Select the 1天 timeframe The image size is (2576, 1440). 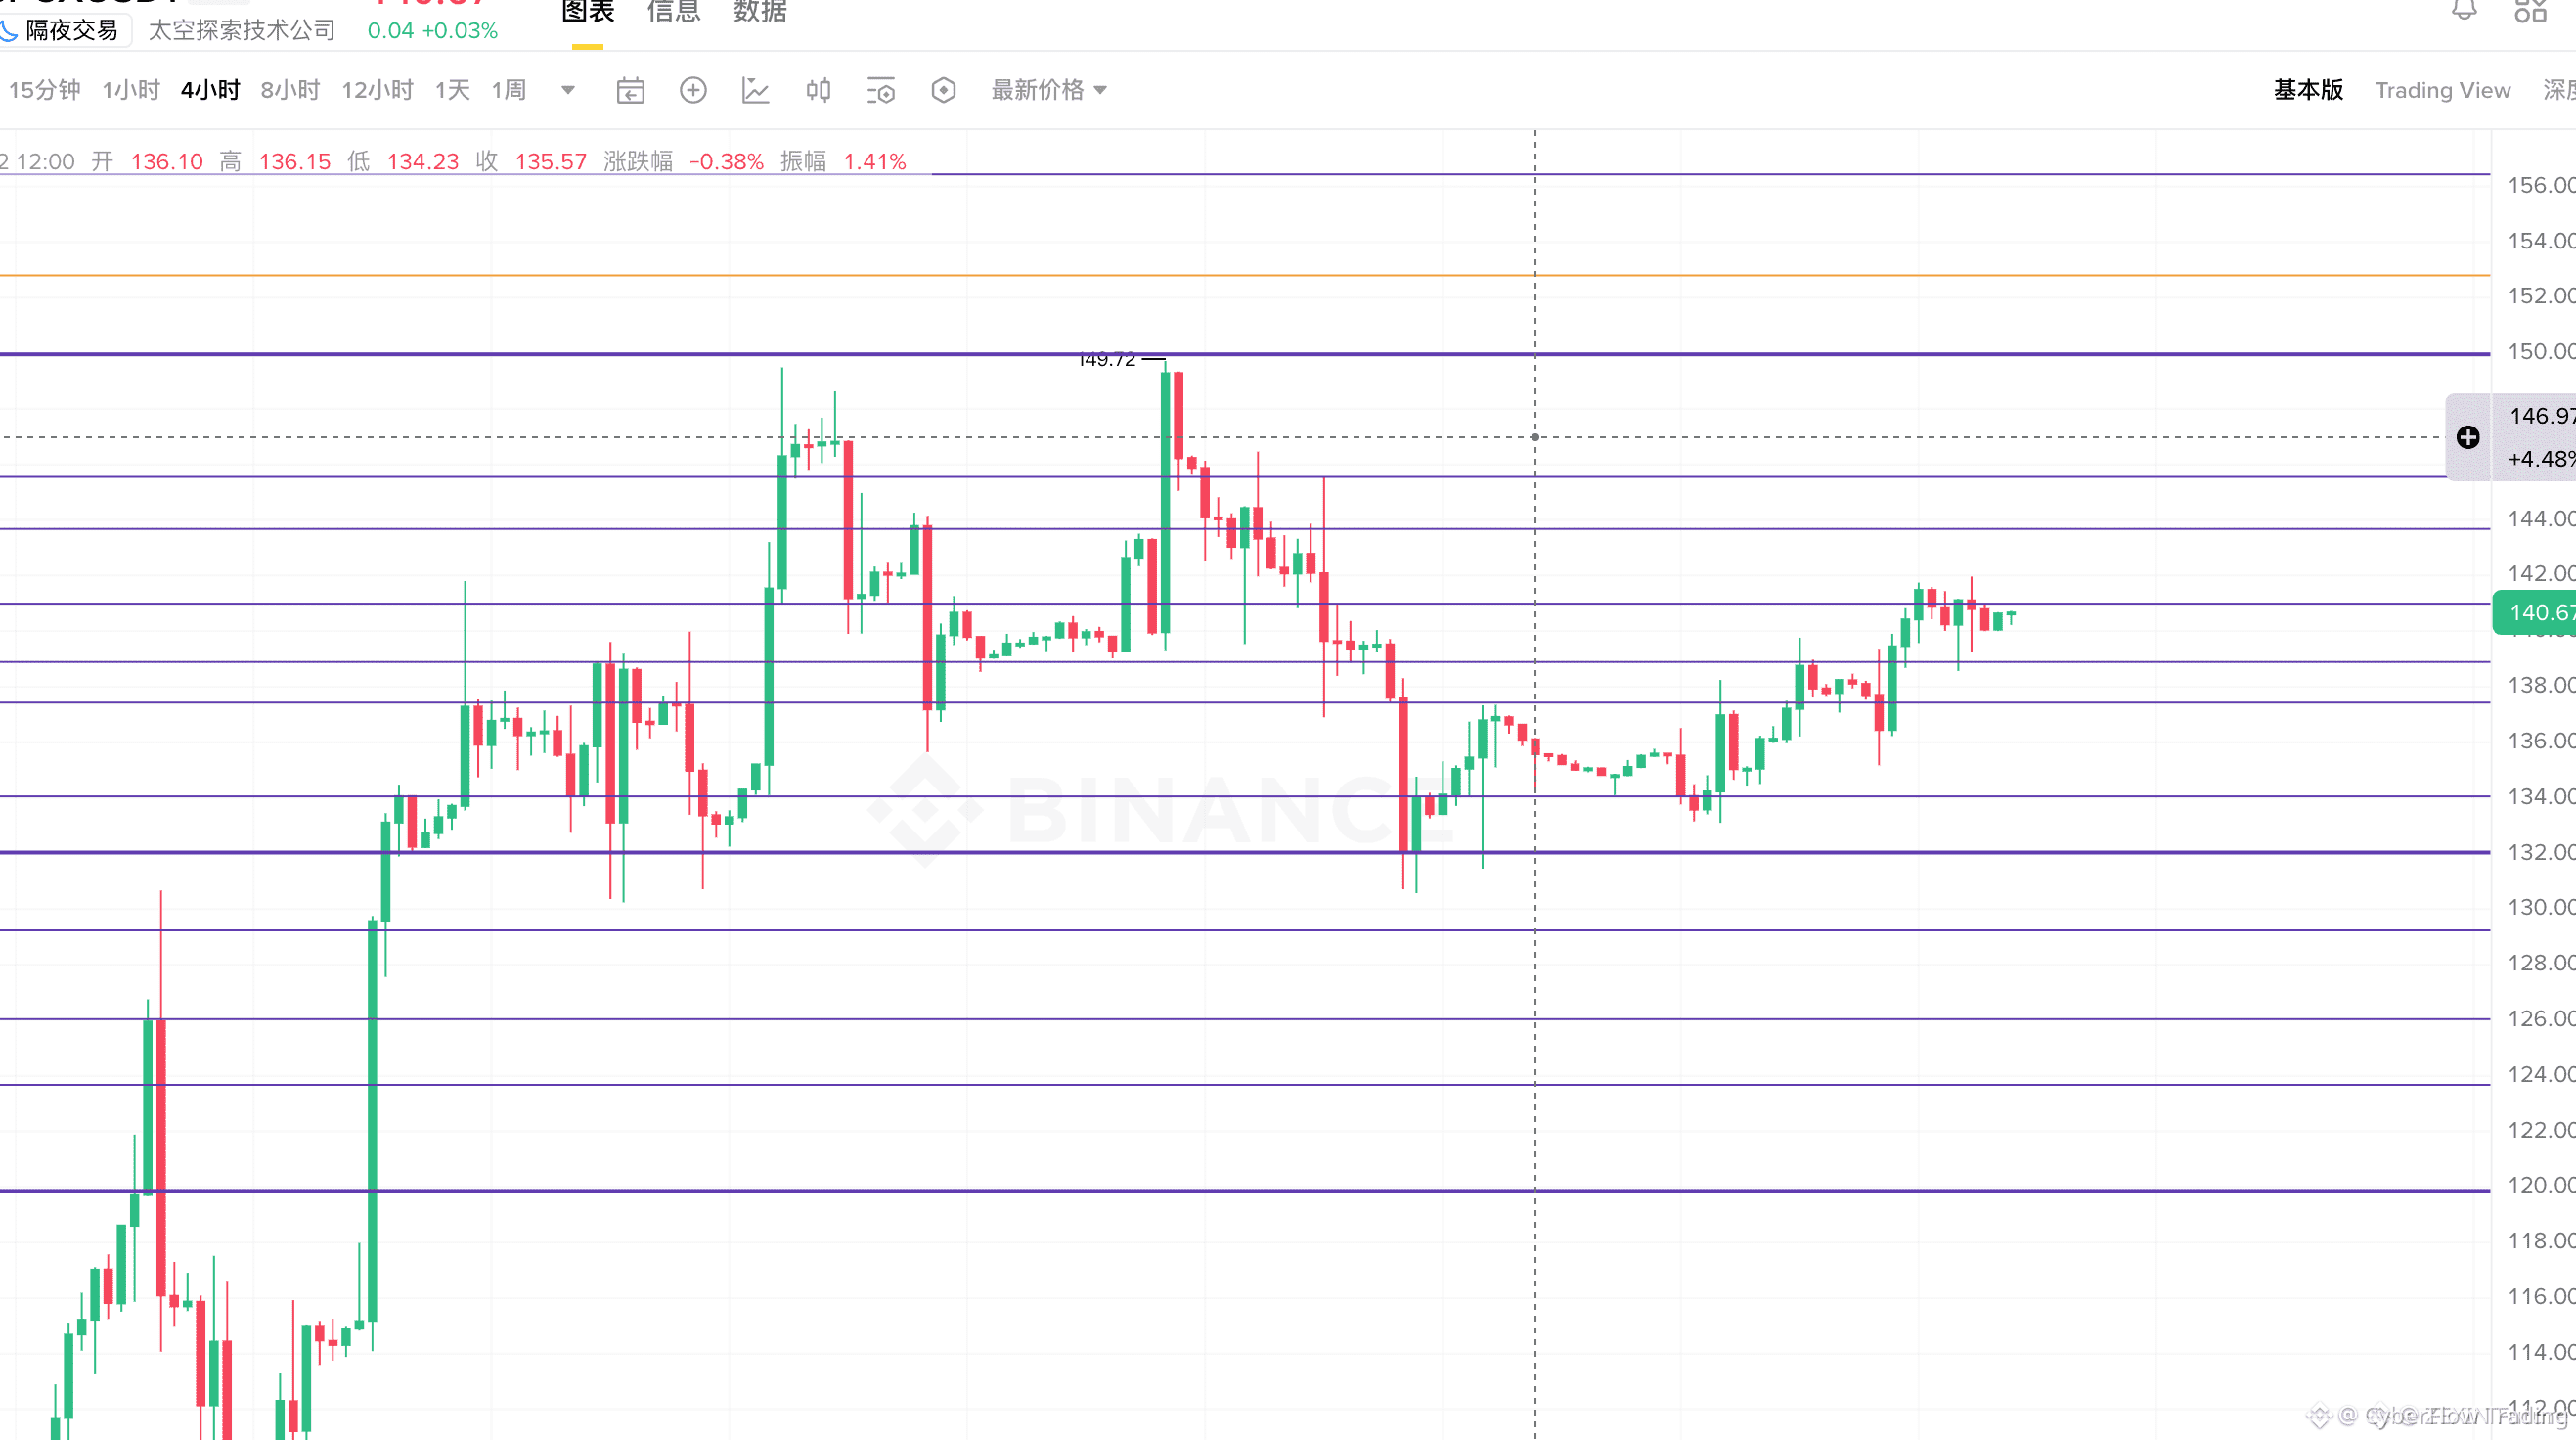(x=452, y=90)
